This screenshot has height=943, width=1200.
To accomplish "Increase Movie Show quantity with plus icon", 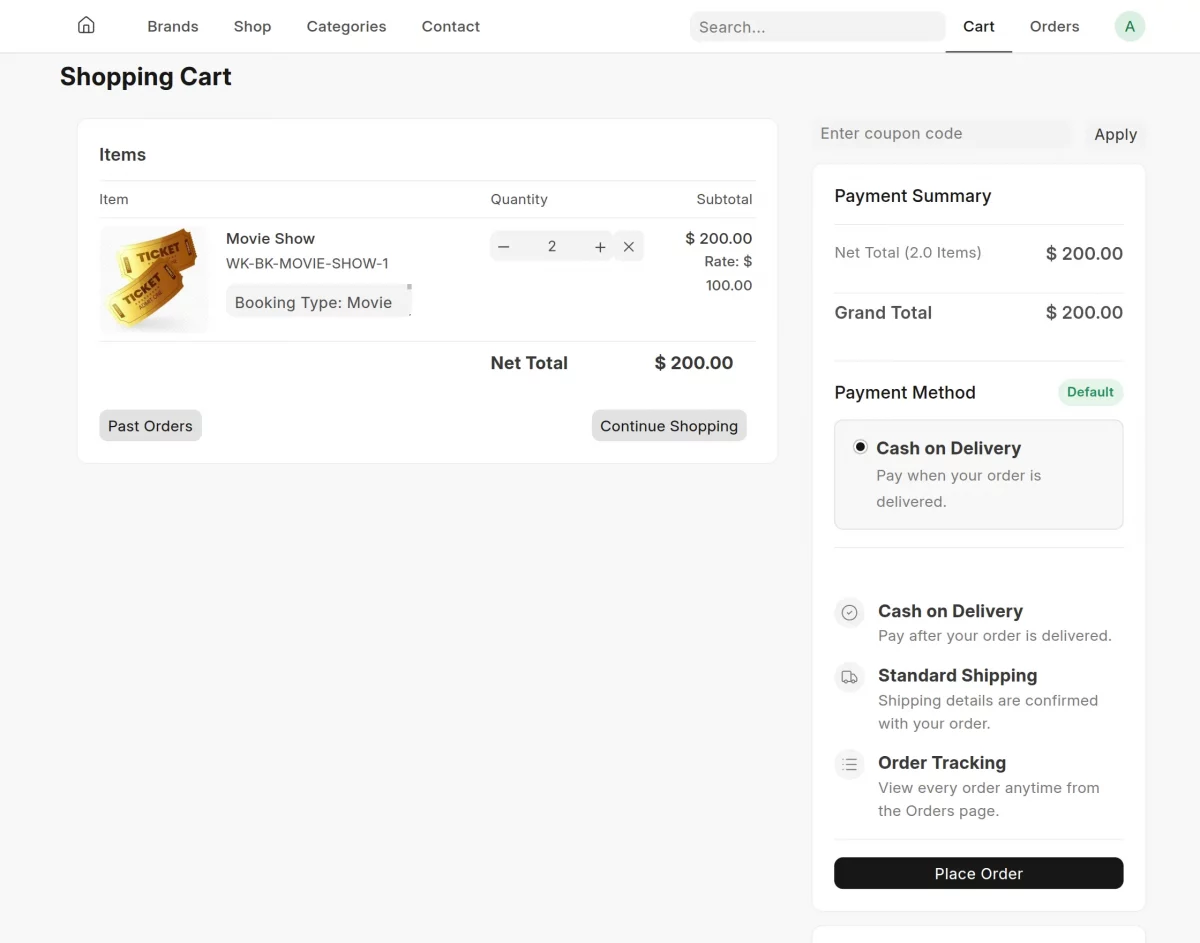I will [x=600, y=247].
